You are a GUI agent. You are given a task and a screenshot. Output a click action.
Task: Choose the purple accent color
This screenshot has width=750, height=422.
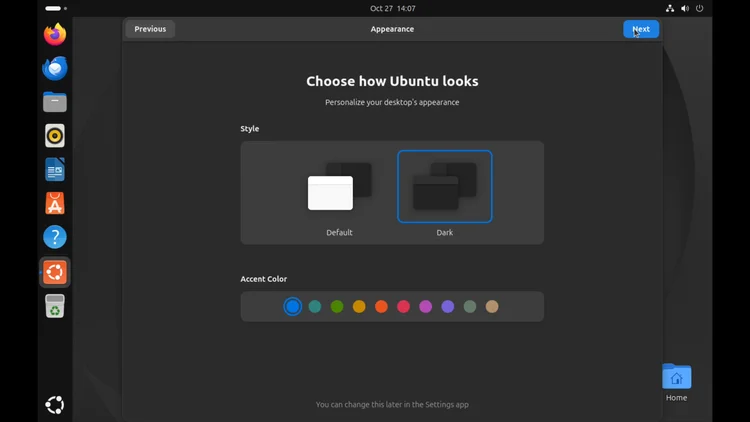click(448, 306)
